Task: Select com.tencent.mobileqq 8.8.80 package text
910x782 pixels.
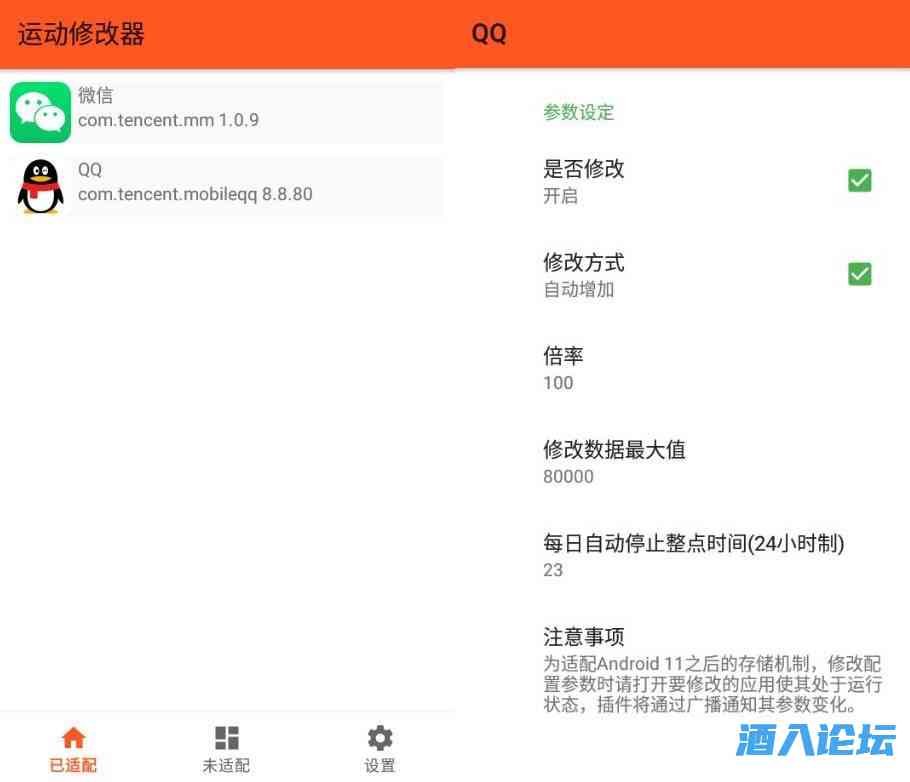Action: [195, 194]
